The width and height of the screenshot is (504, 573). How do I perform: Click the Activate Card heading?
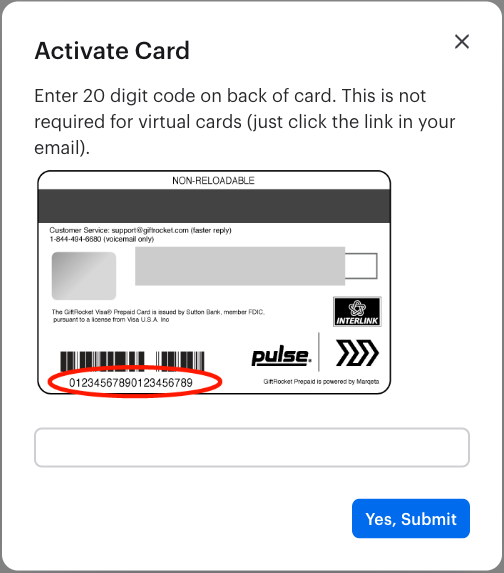[x=112, y=51]
